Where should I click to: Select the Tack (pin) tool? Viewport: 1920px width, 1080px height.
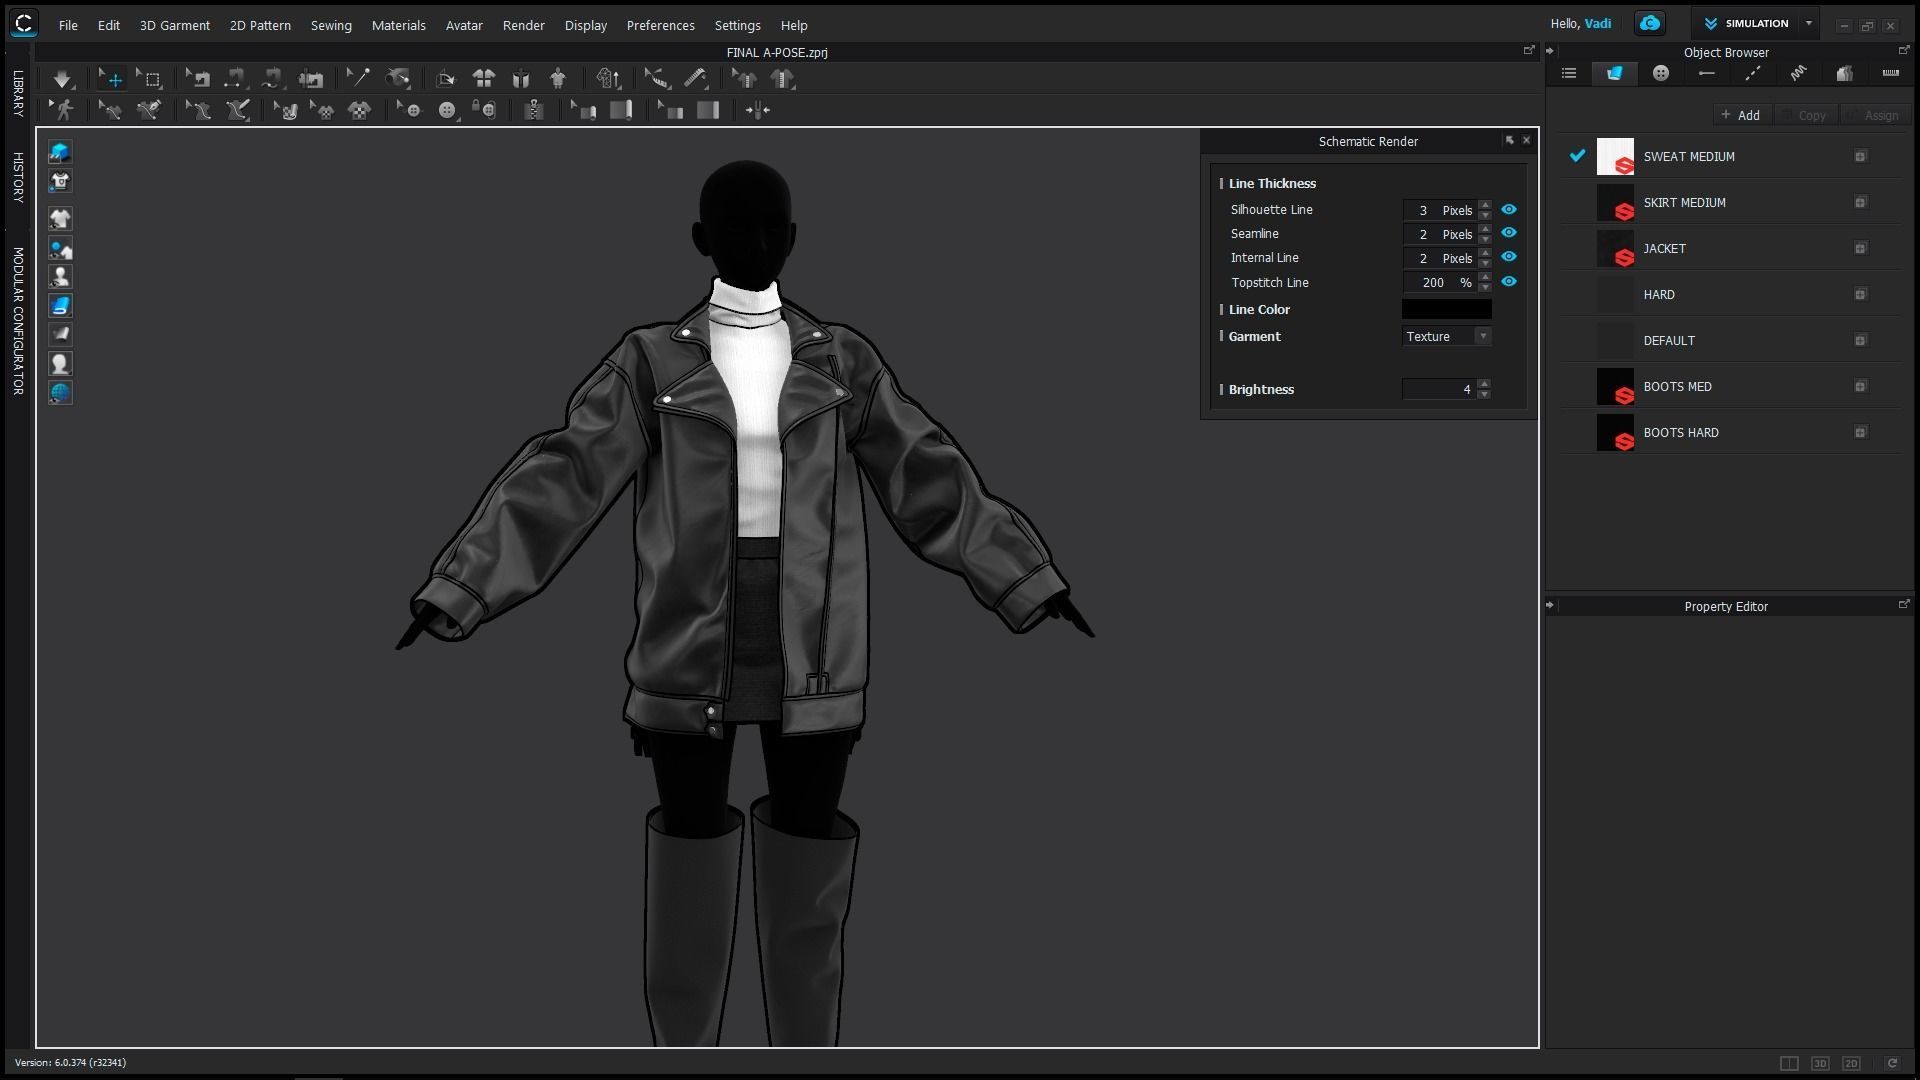click(x=358, y=79)
